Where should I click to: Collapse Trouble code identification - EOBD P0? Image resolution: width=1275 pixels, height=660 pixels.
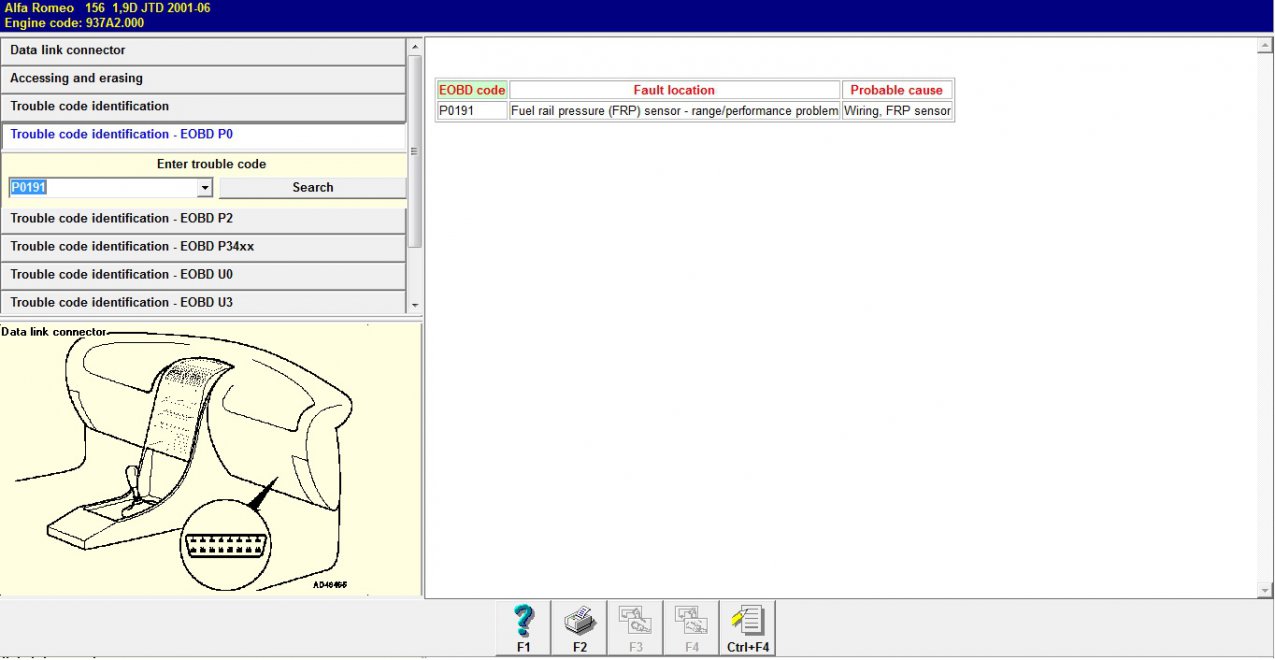[x=203, y=134]
